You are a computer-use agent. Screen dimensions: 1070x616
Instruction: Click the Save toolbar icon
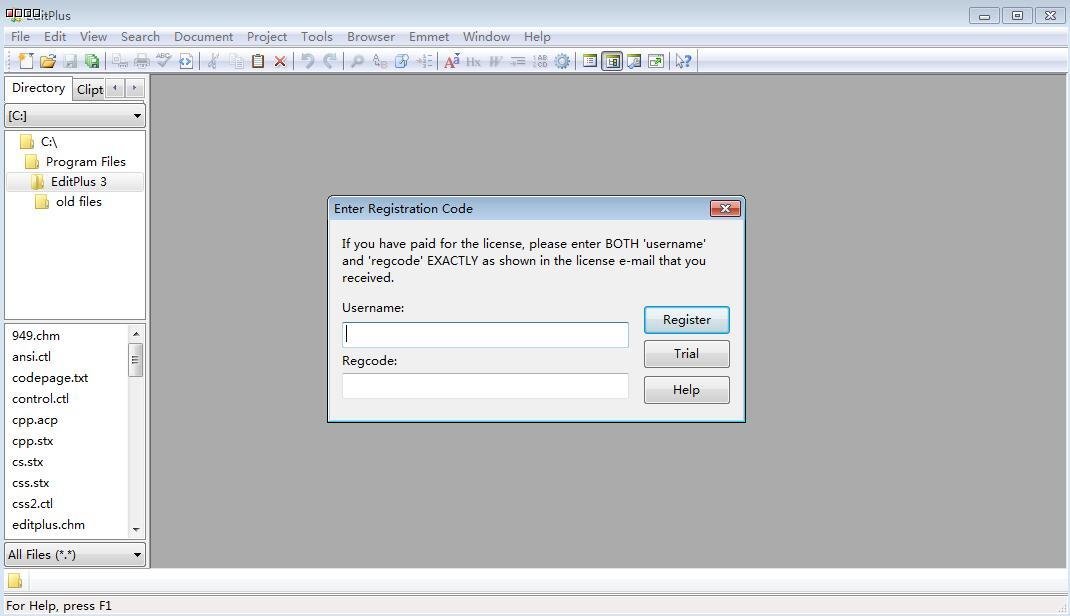tap(70, 61)
